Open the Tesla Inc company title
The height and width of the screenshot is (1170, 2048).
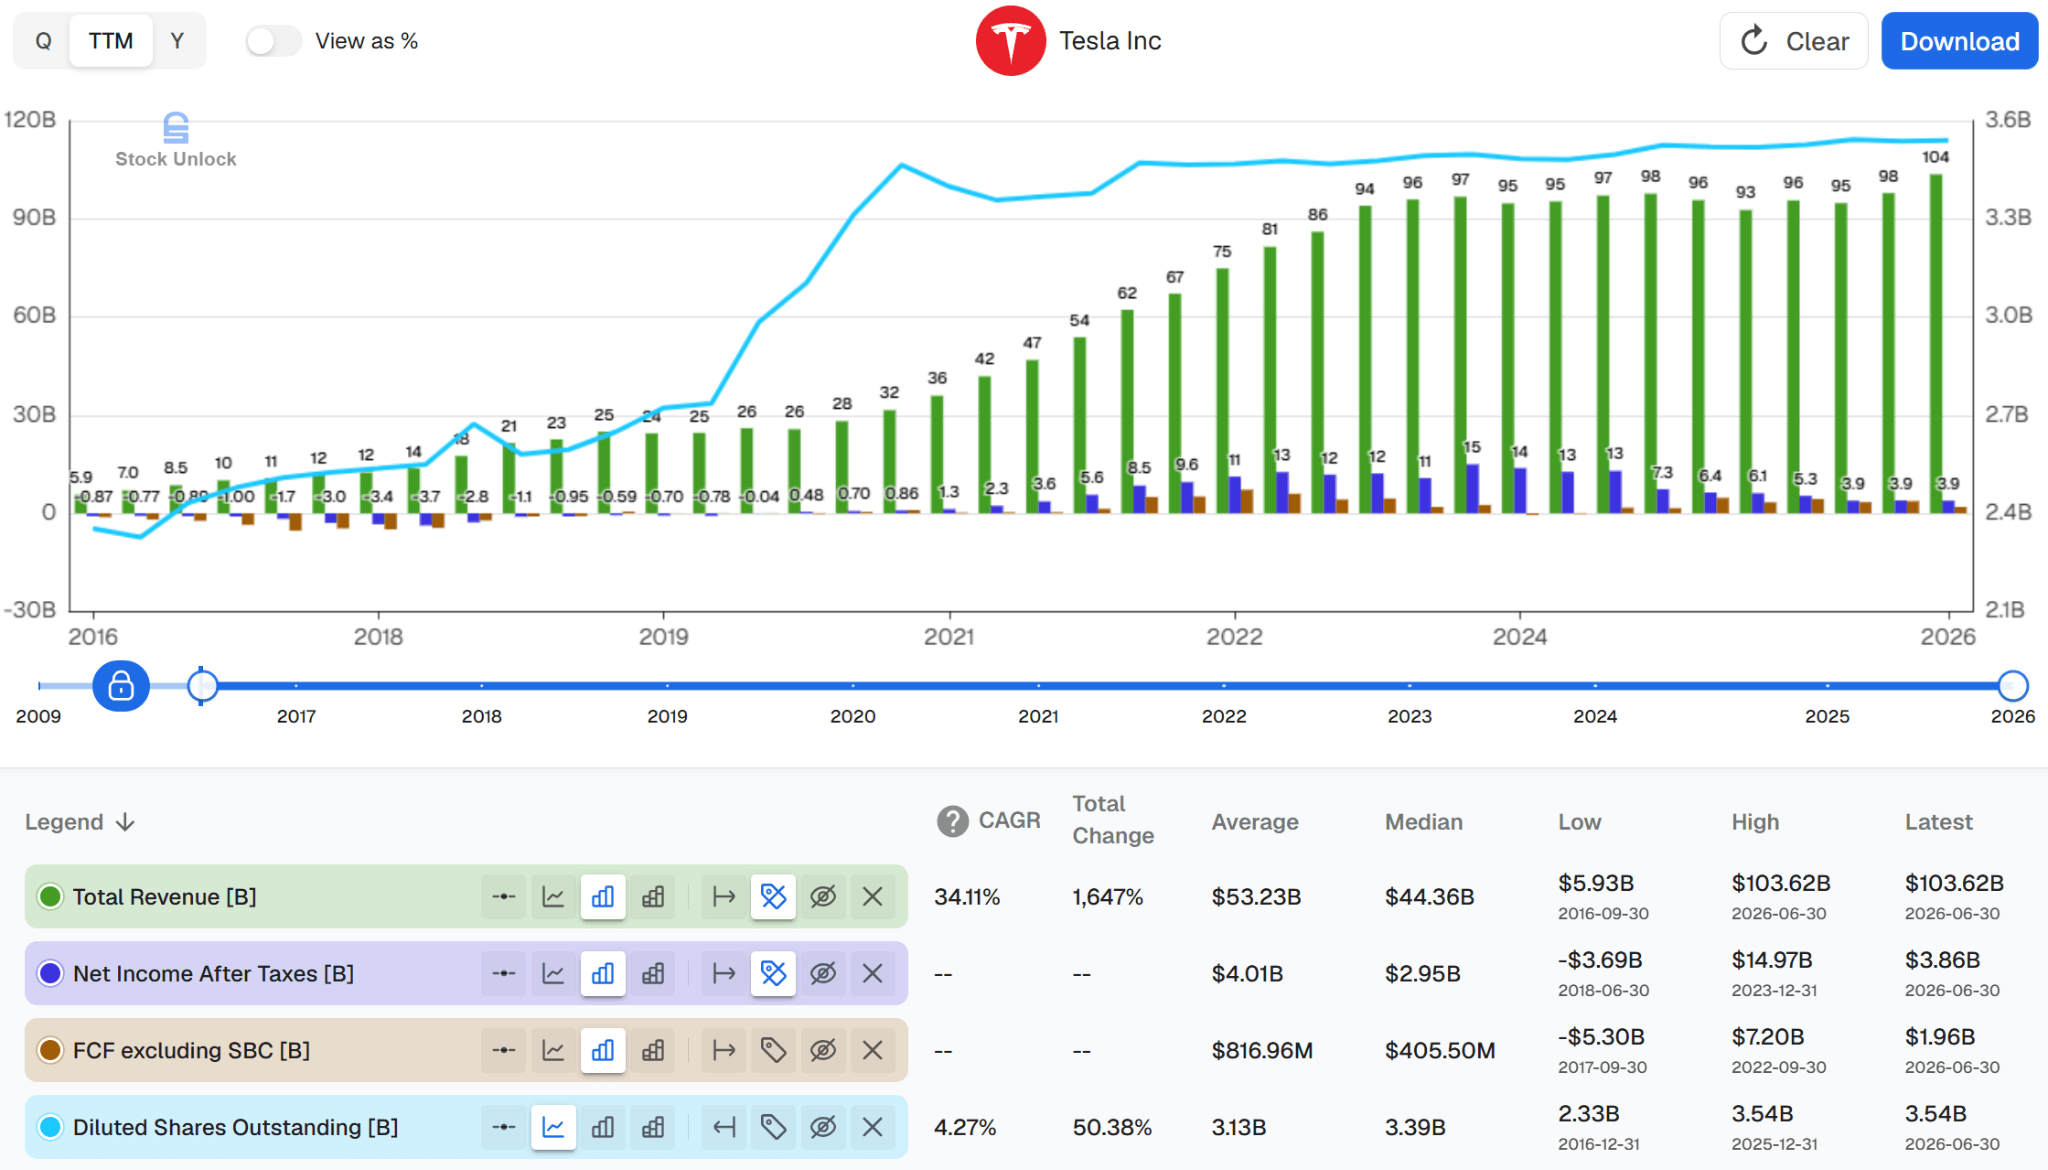click(1110, 41)
